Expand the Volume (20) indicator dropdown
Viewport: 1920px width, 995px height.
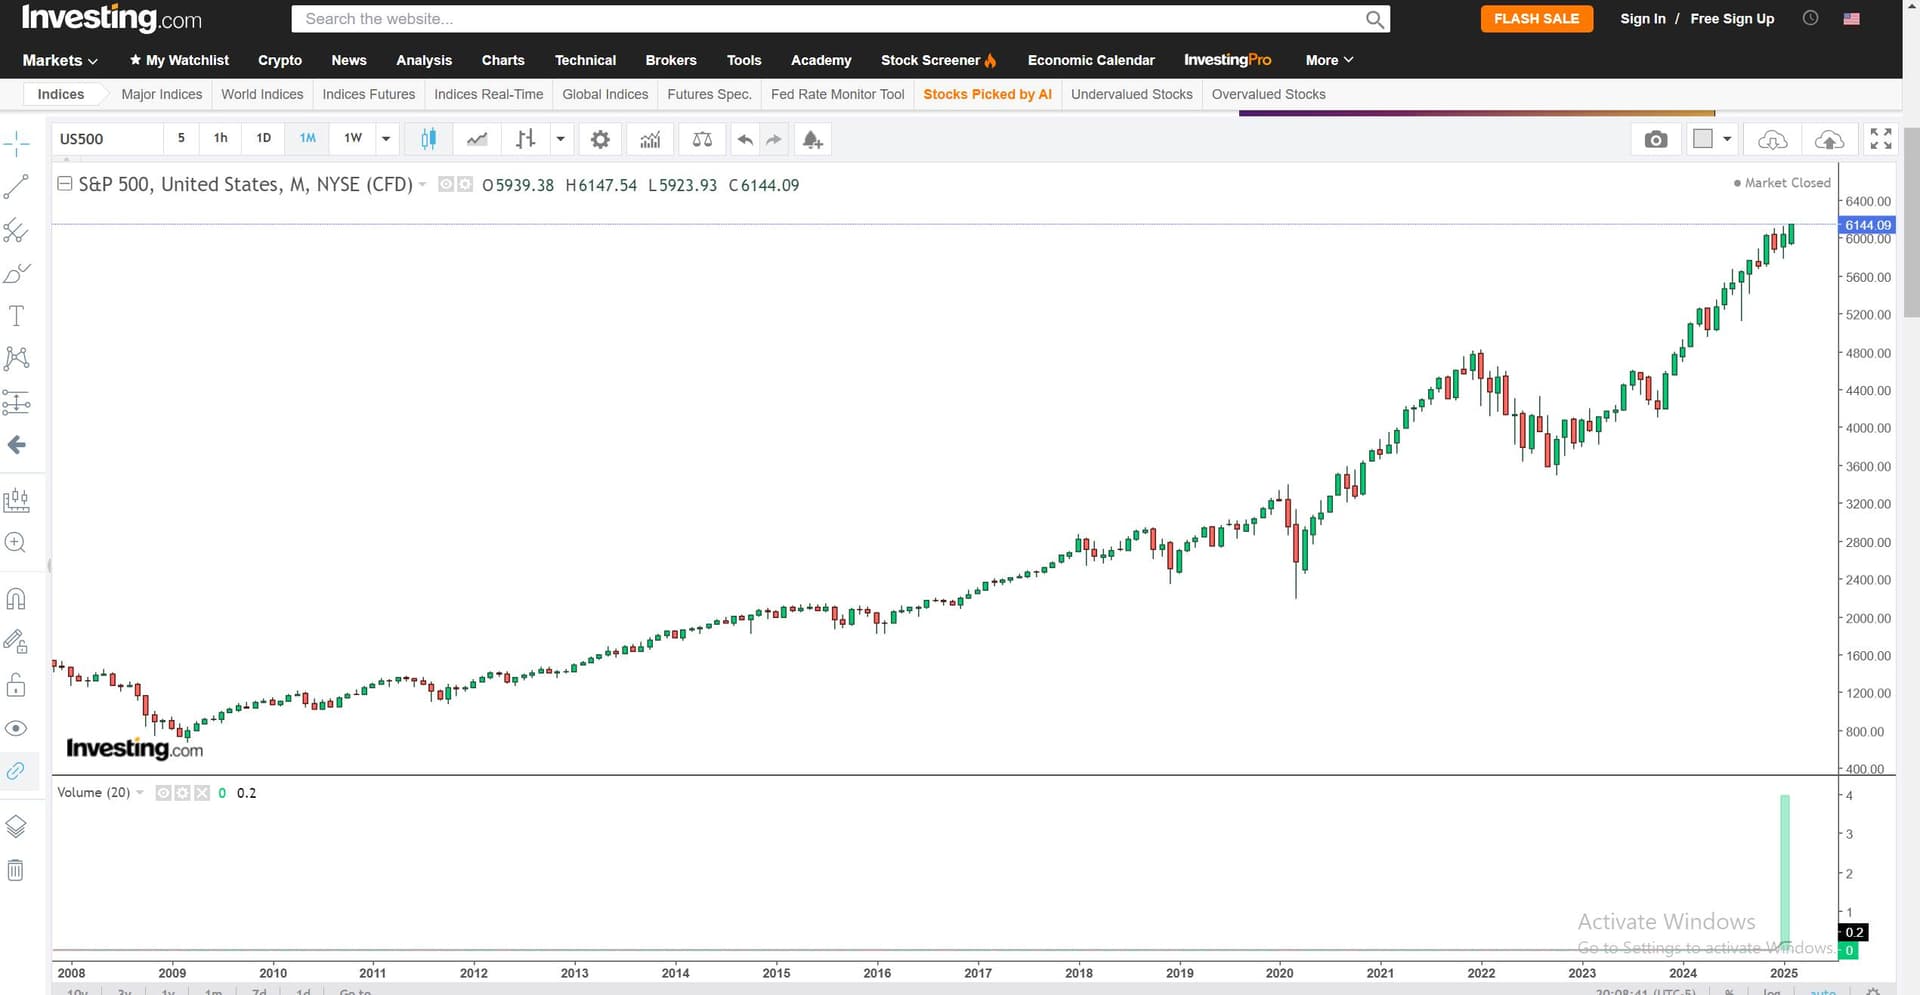140,793
